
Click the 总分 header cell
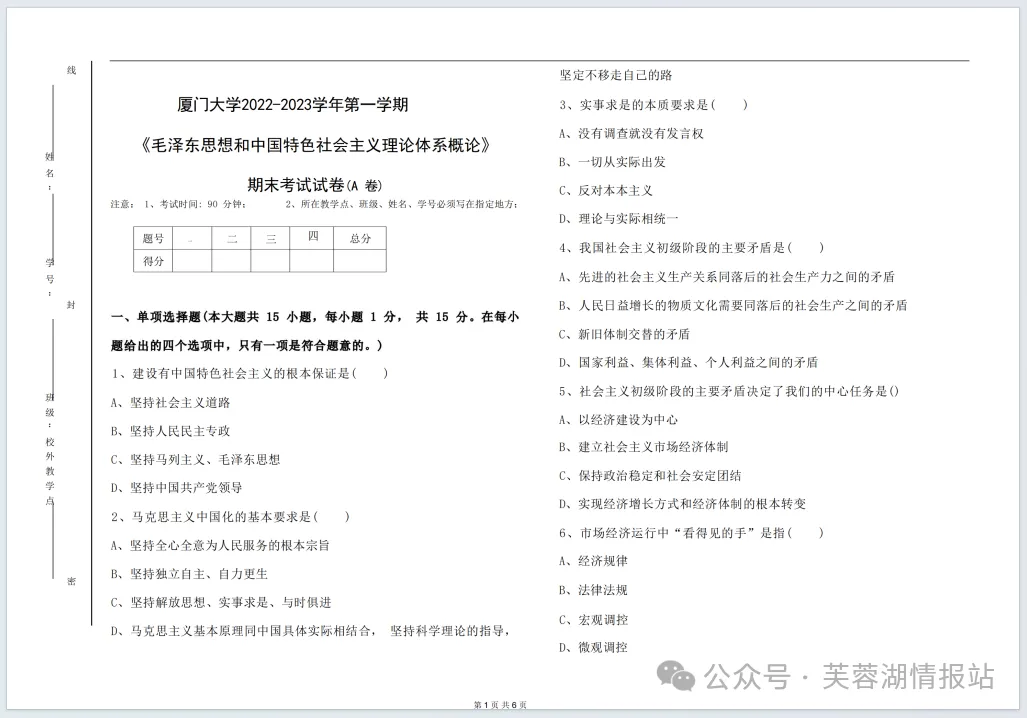(x=360, y=238)
